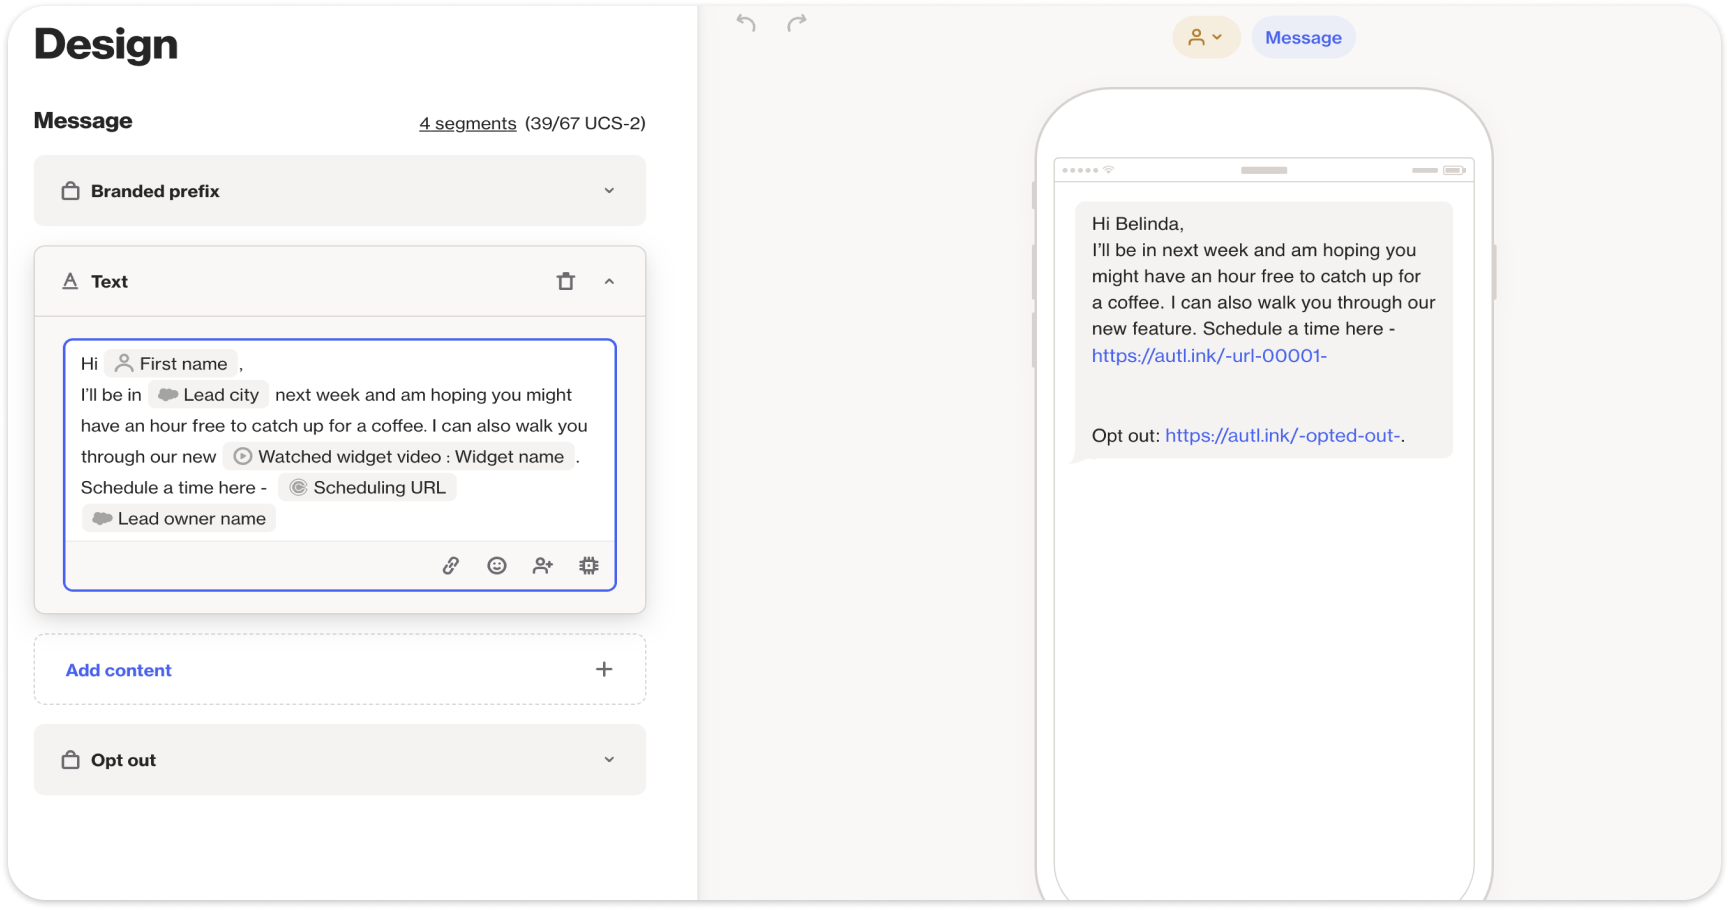
Task: Click the Text block header label
Action: point(109,281)
